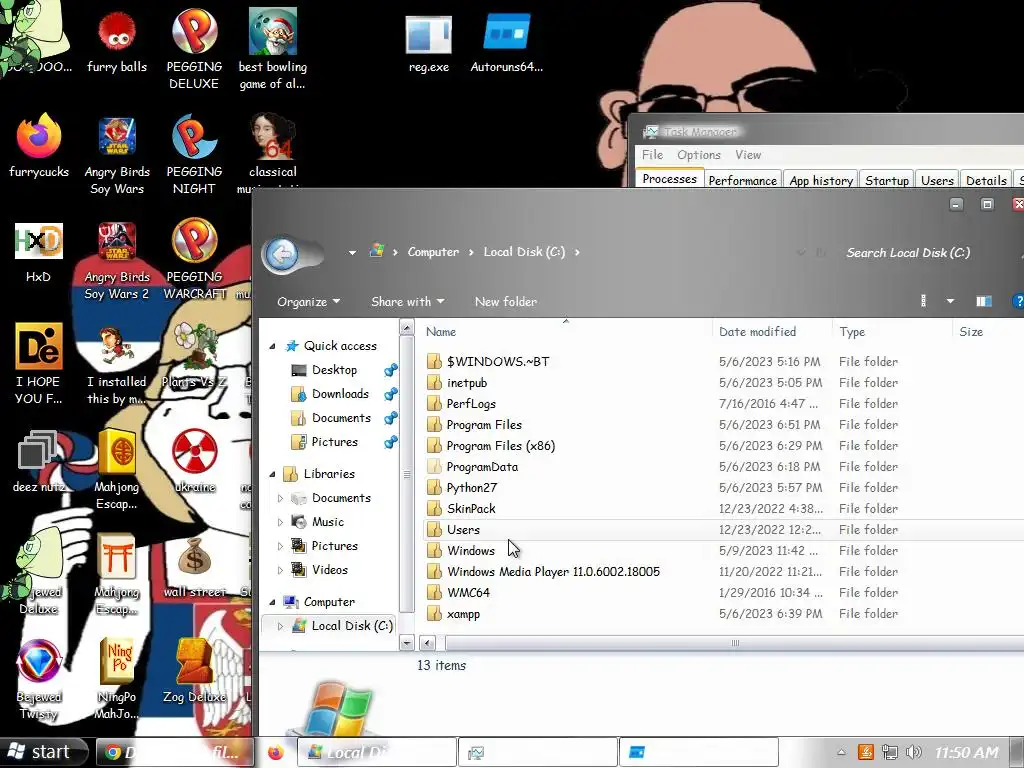Viewport: 1024px width, 768px height.
Task: Select ukraine radiation icon
Action: pyautogui.click(x=195, y=461)
